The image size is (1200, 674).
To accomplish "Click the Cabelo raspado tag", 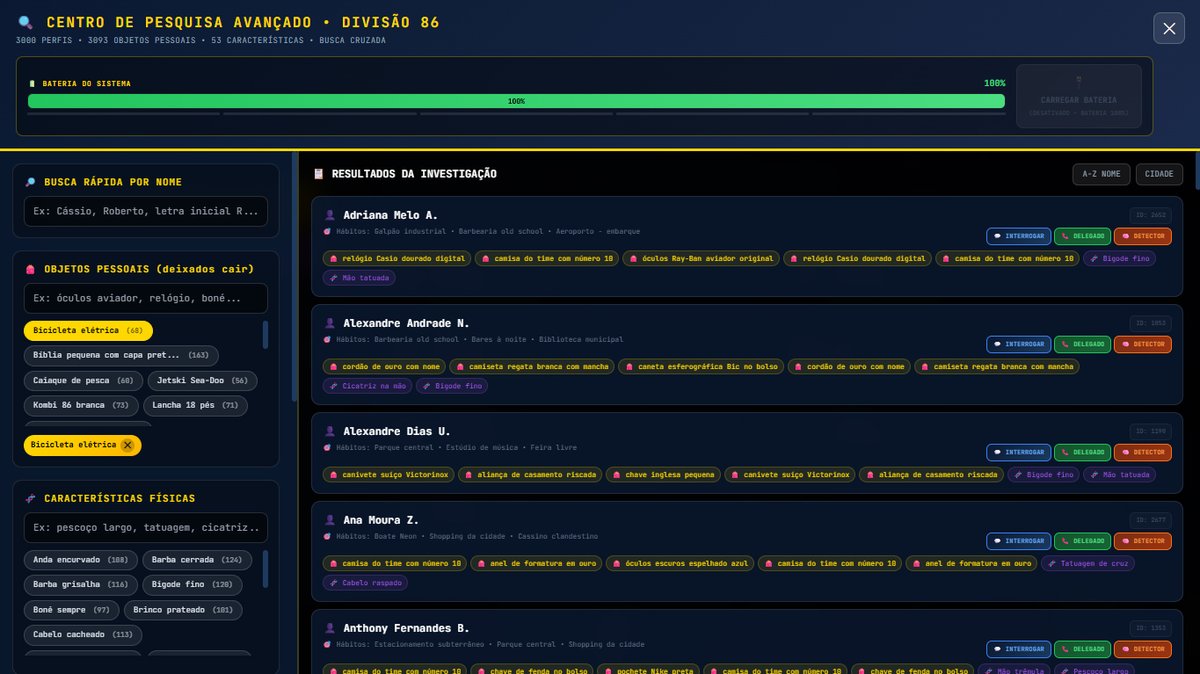I will [x=364, y=583].
